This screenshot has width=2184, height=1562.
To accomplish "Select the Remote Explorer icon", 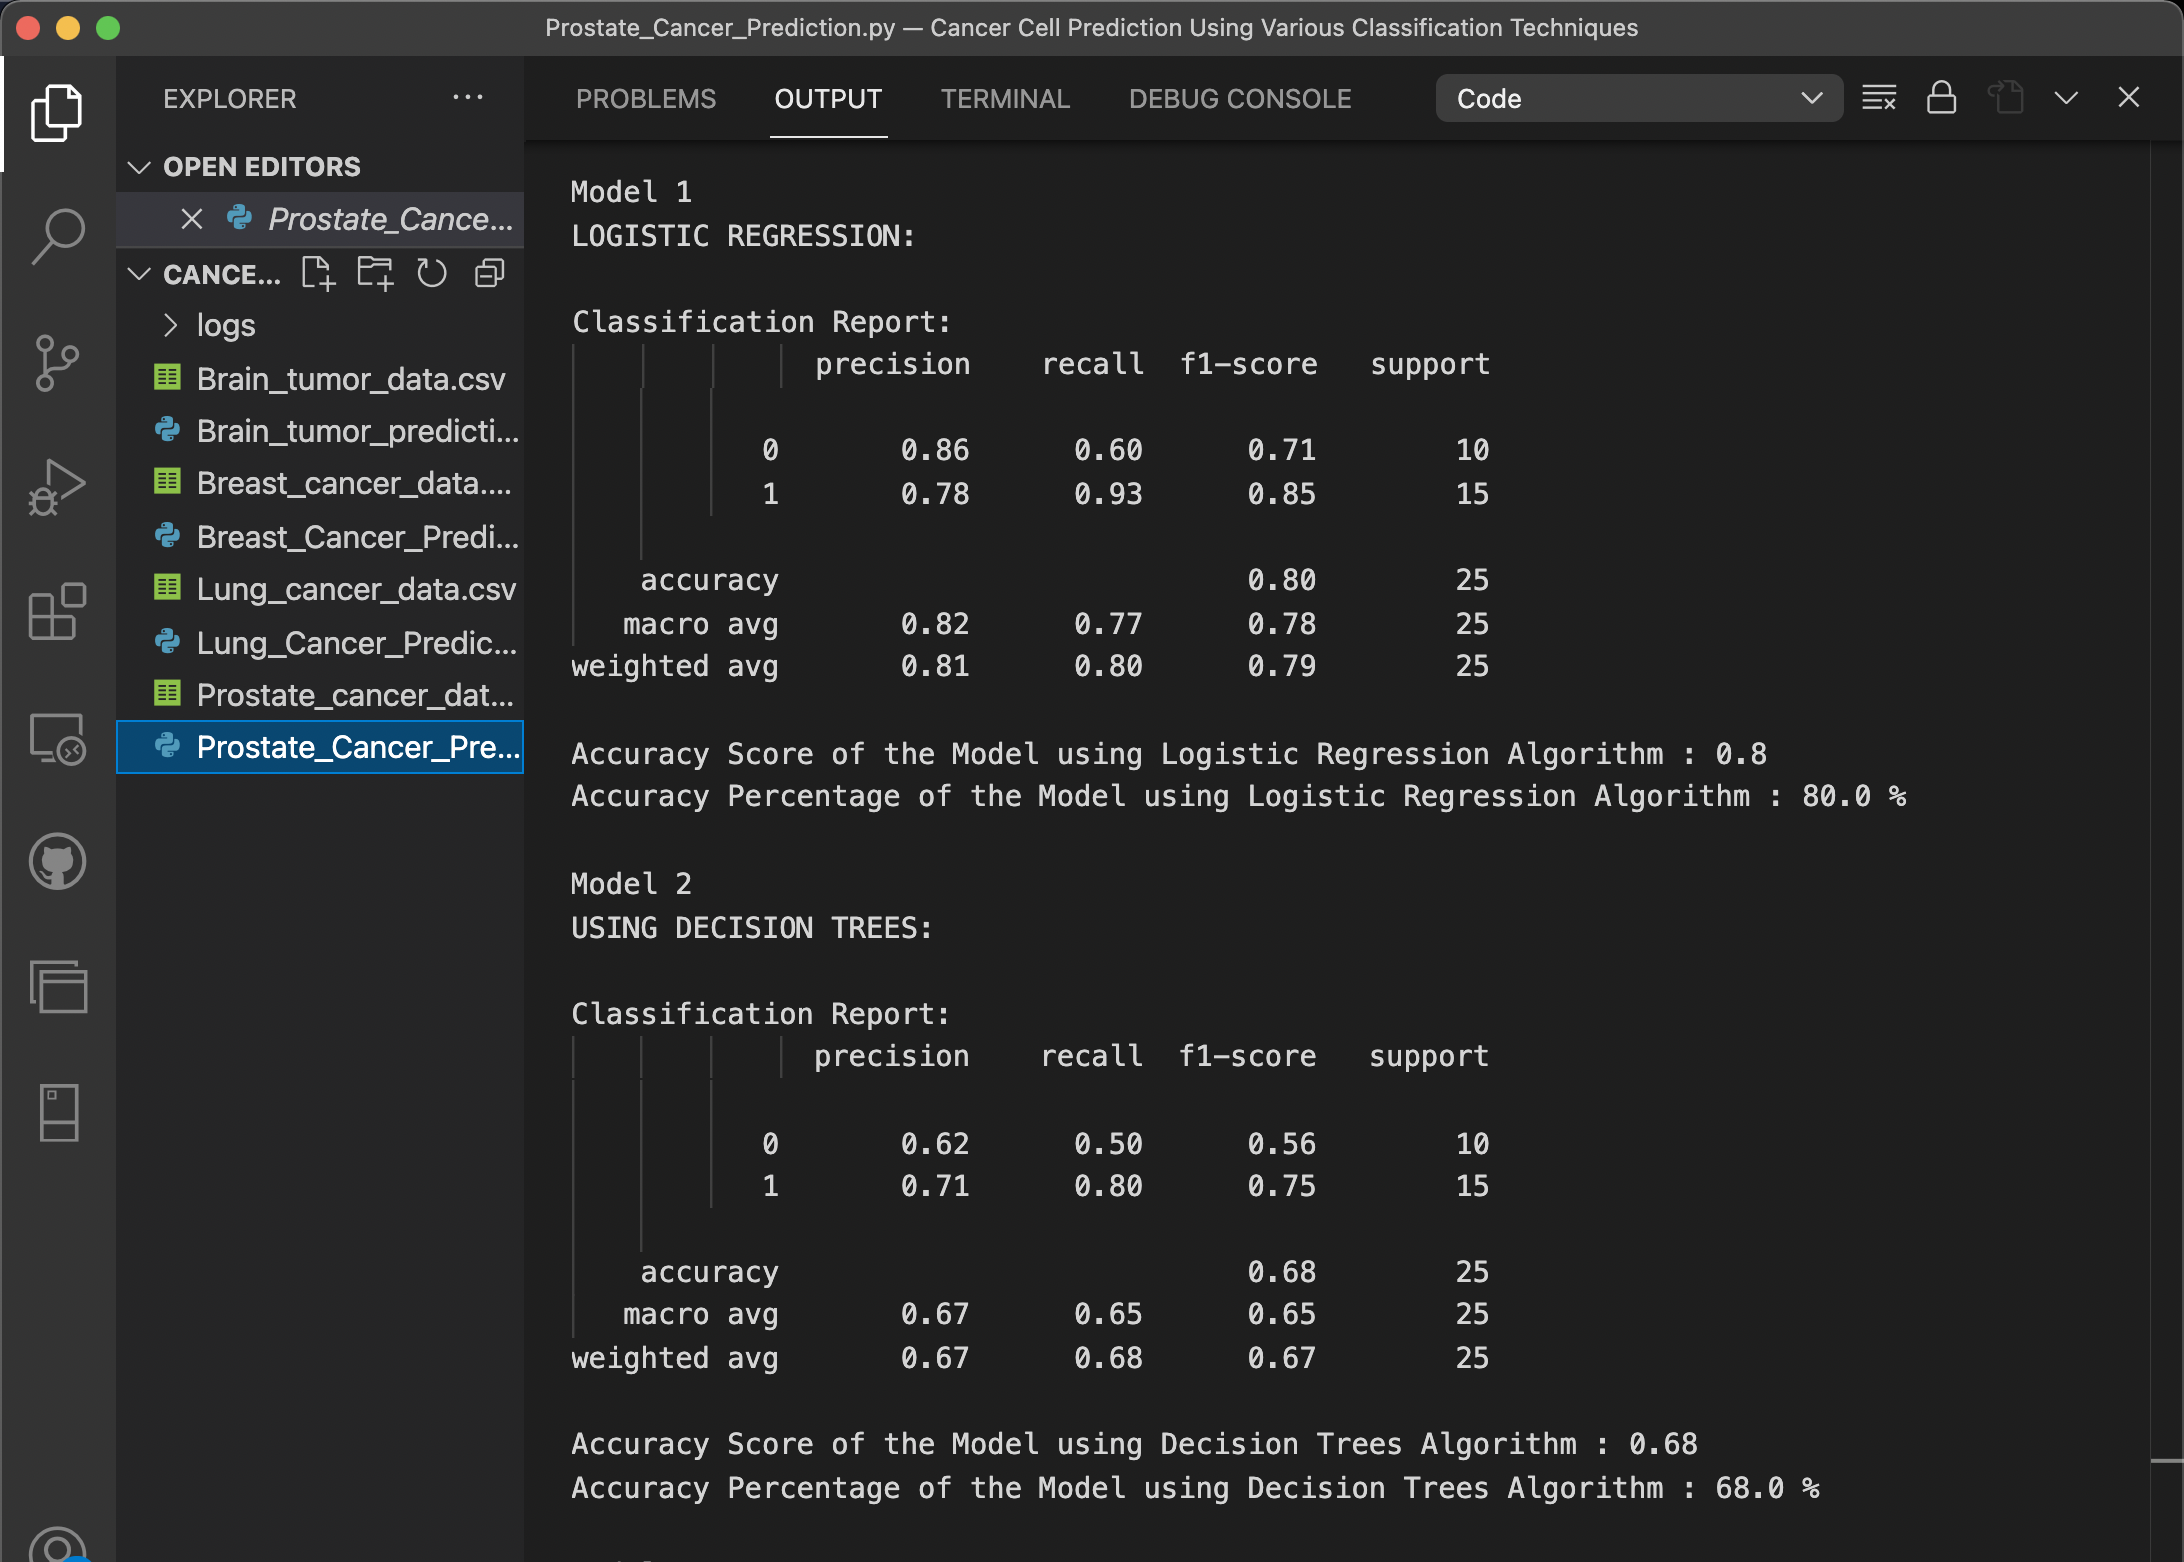I will [57, 738].
